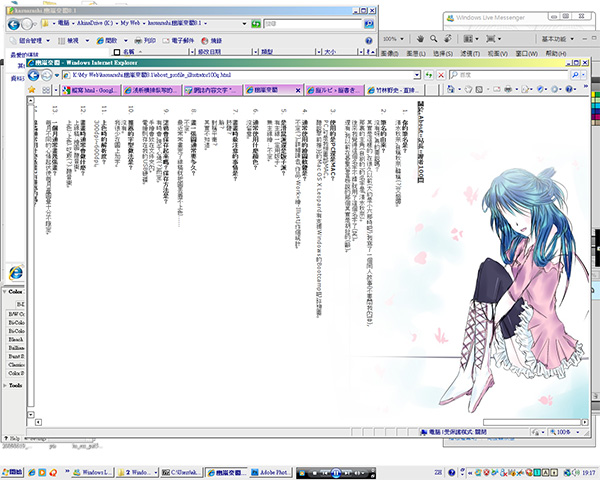Click the green refresh button in the Explorer window
The height and width of the screenshot is (480, 600).
click(x=256, y=24)
